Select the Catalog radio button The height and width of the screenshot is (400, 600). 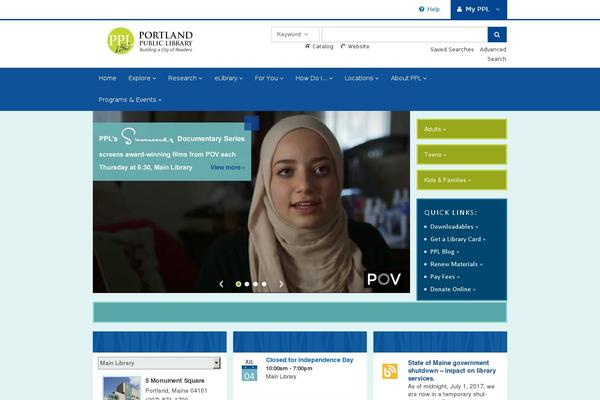click(x=307, y=46)
